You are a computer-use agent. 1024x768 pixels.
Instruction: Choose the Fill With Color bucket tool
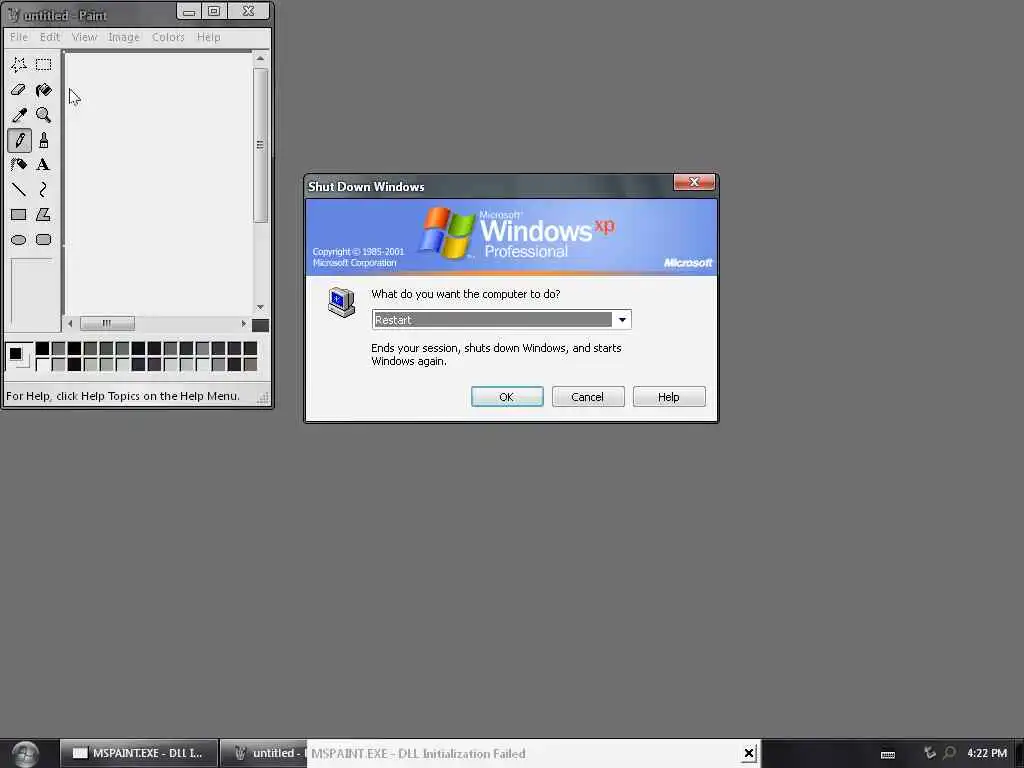pyautogui.click(x=44, y=89)
